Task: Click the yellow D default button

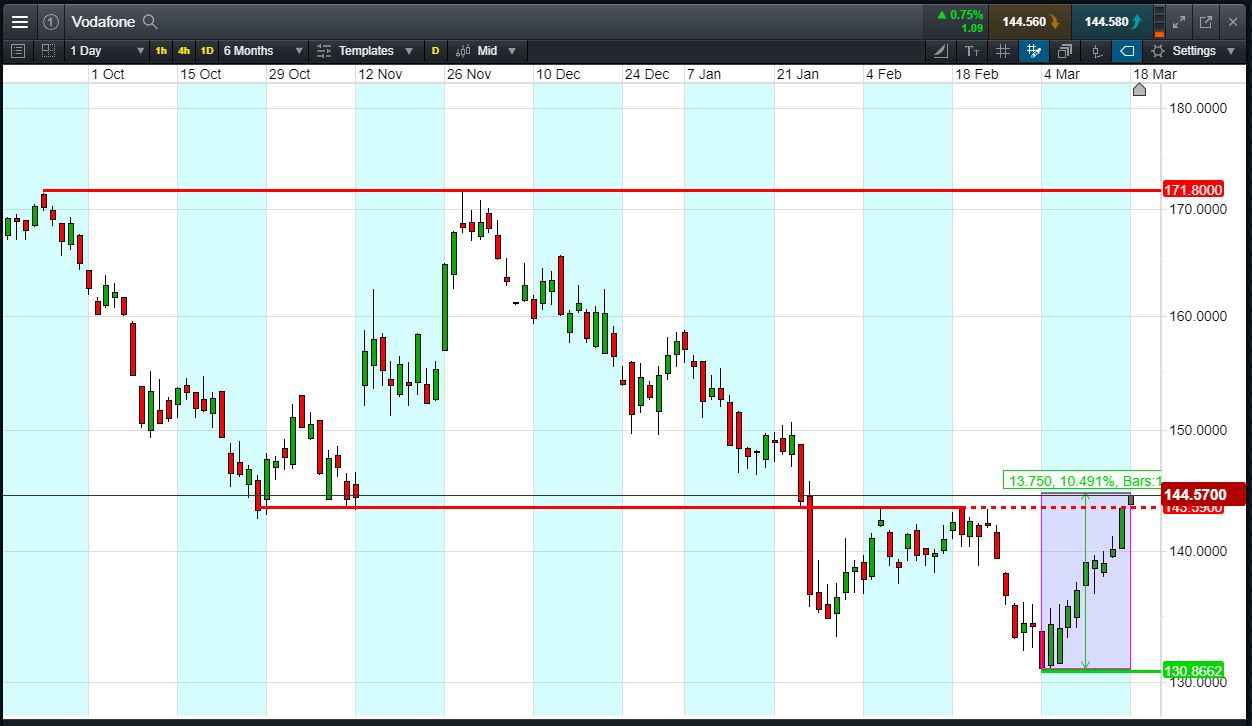Action: [435, 50]
